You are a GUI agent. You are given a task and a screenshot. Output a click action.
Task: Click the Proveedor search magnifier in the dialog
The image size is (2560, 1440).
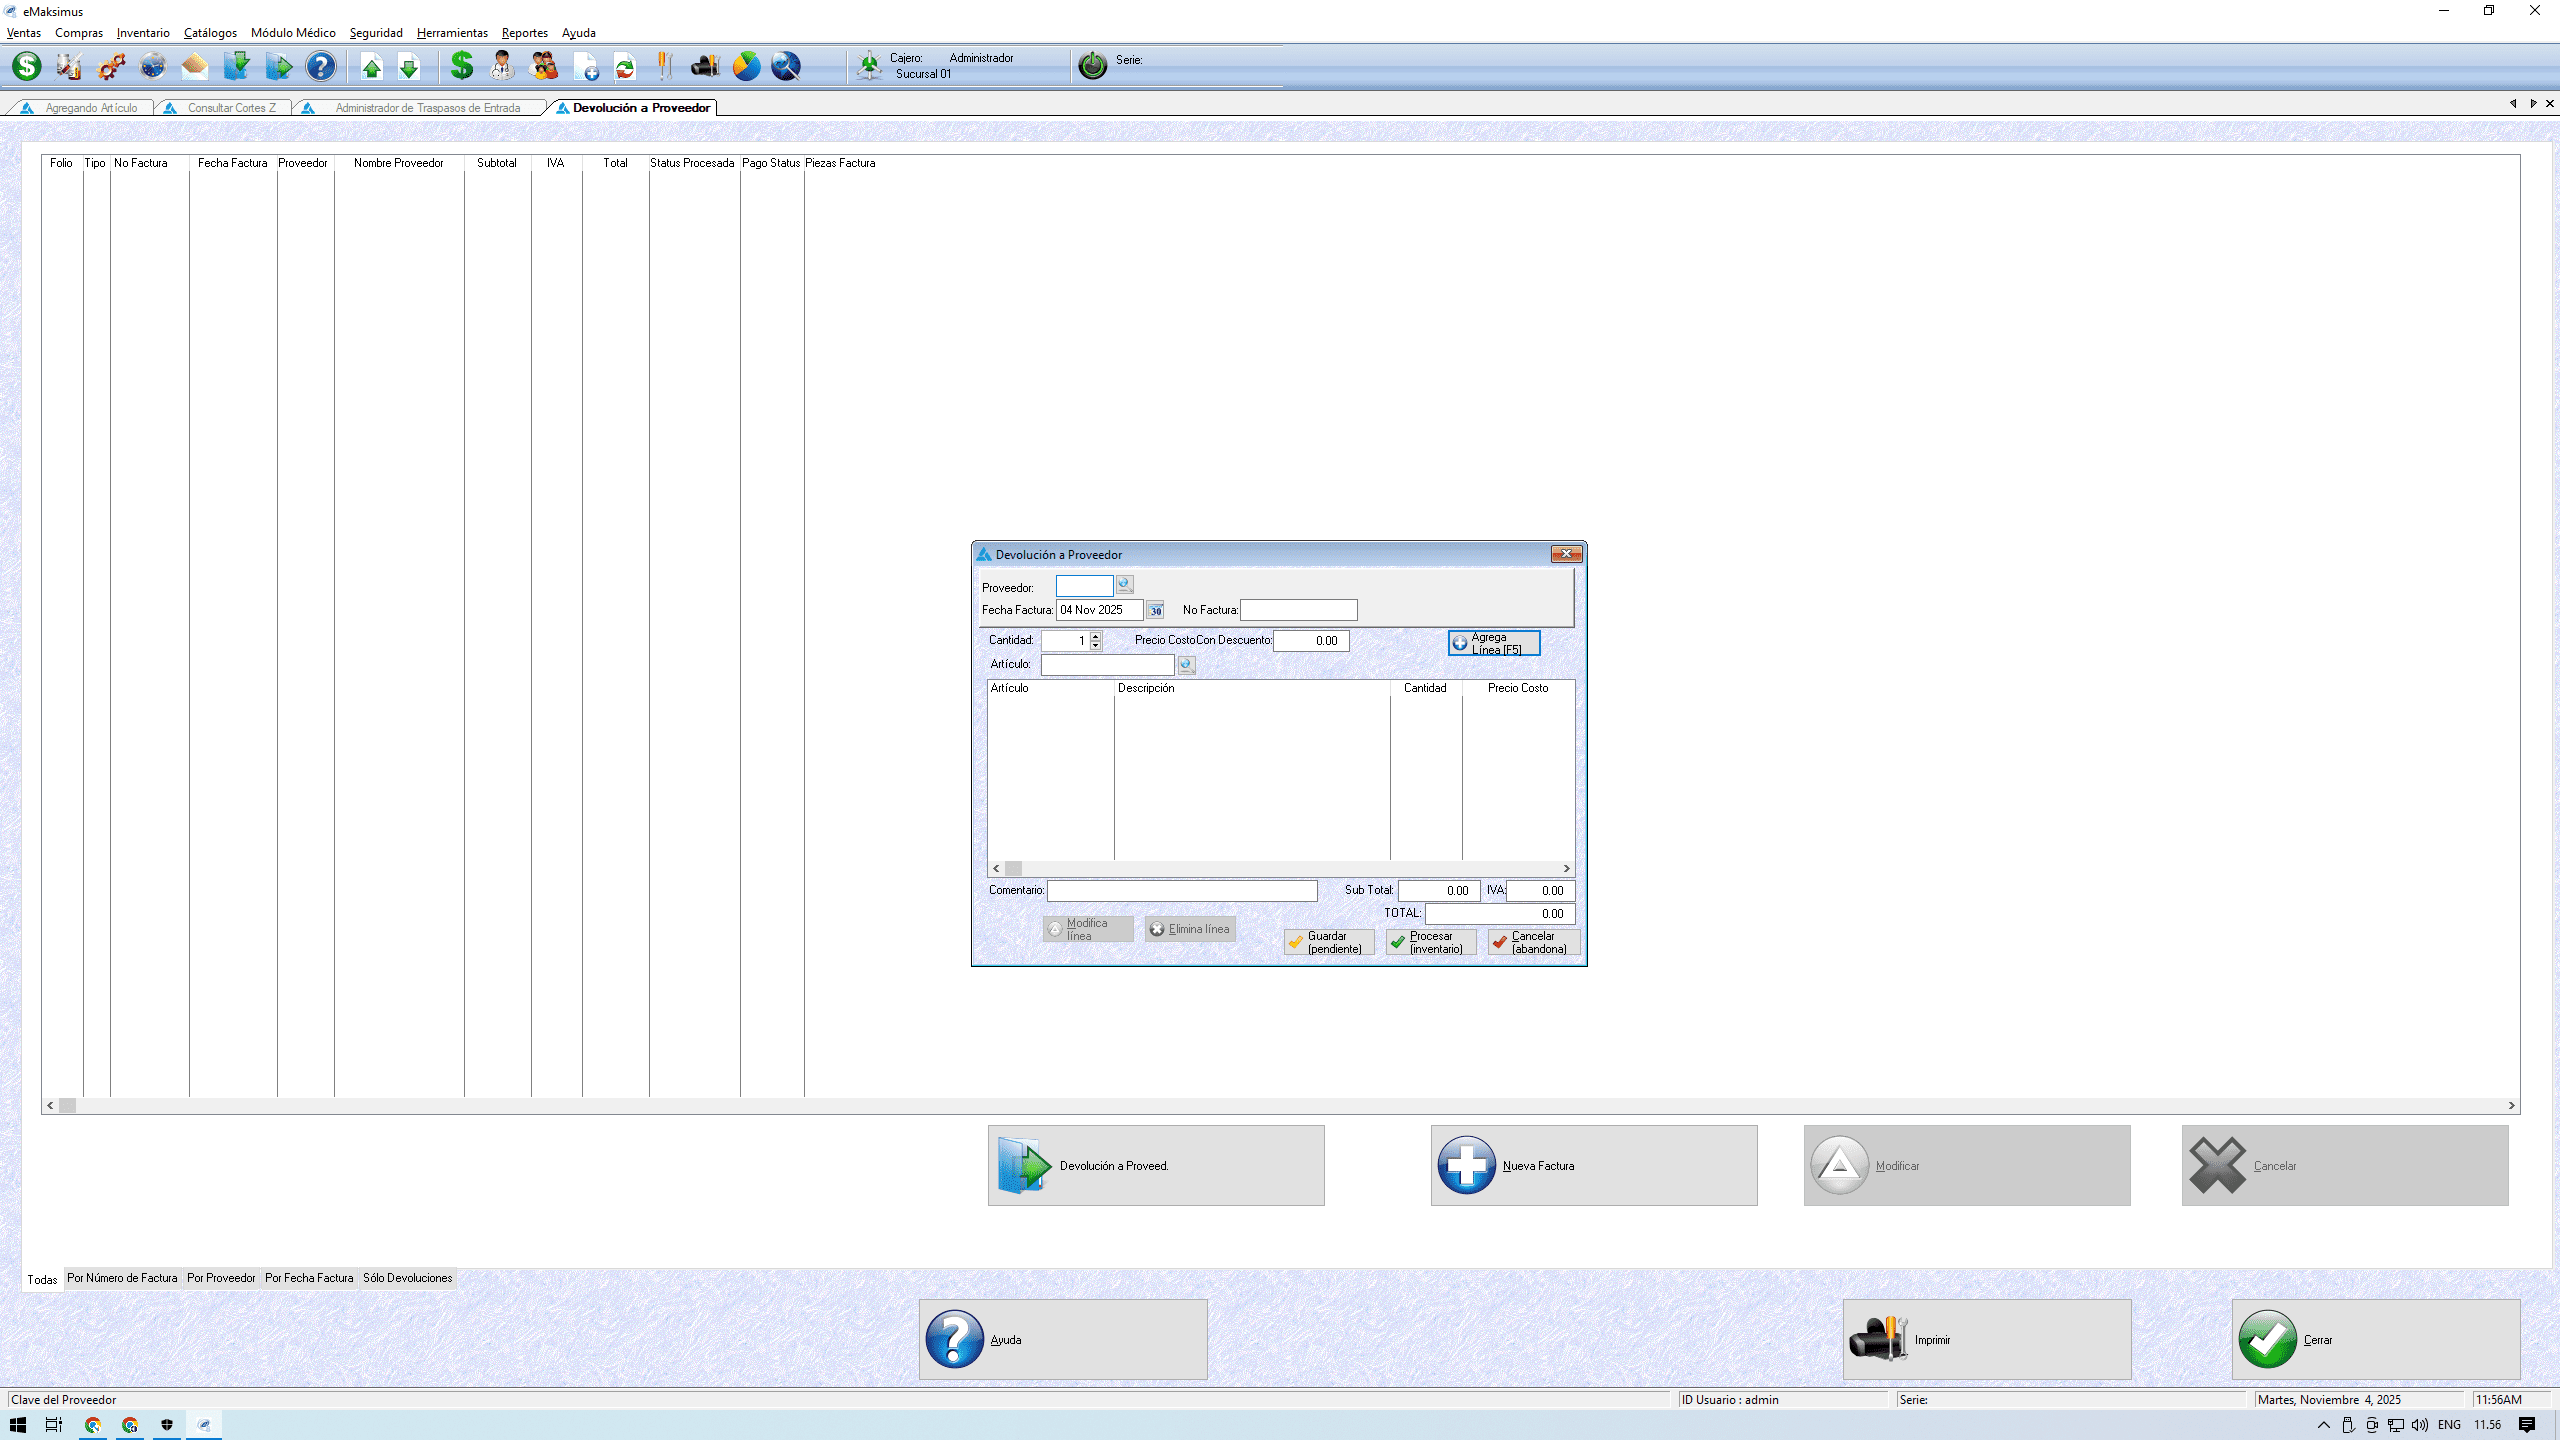click(x=1125, y=586)
